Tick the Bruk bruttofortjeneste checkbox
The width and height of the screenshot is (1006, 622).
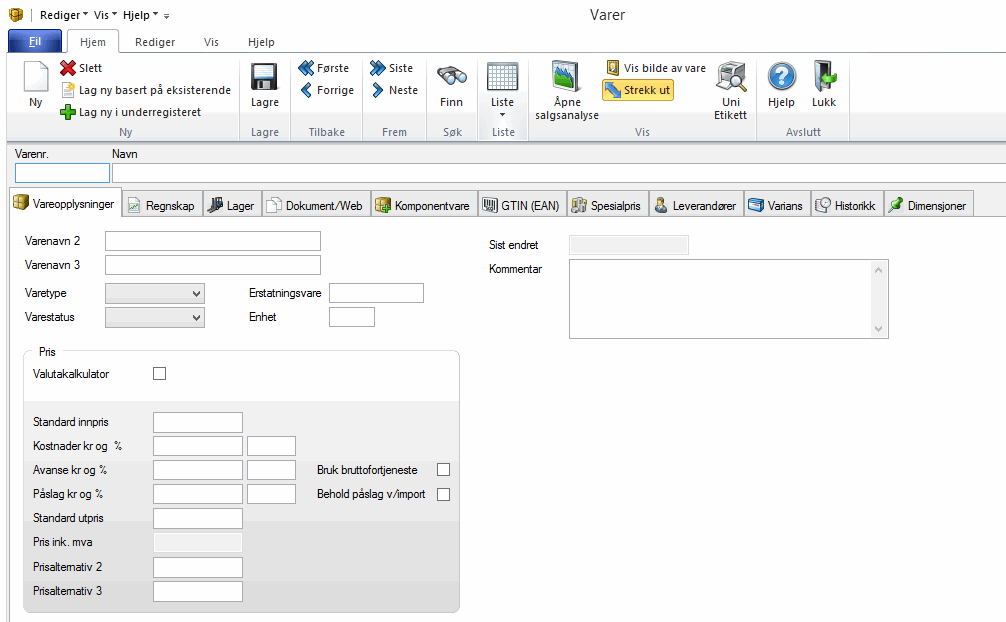pos(444,470)
